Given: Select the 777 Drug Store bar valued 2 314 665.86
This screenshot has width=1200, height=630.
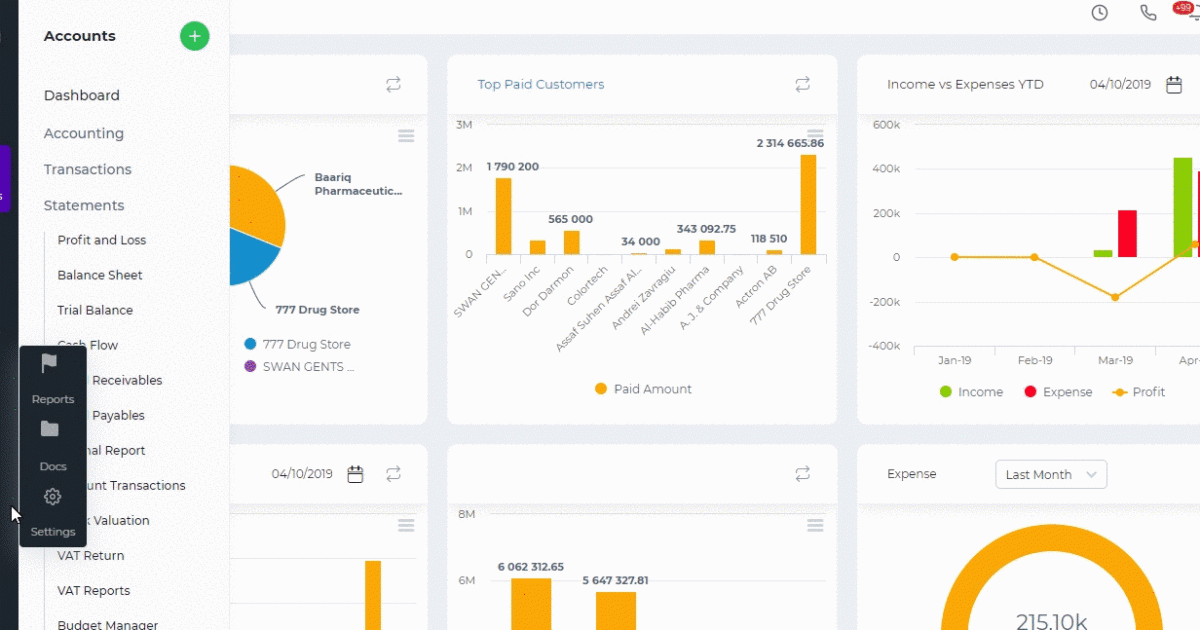Looking at the screenshot, I should pyautogui.click(x=808, y=204).
